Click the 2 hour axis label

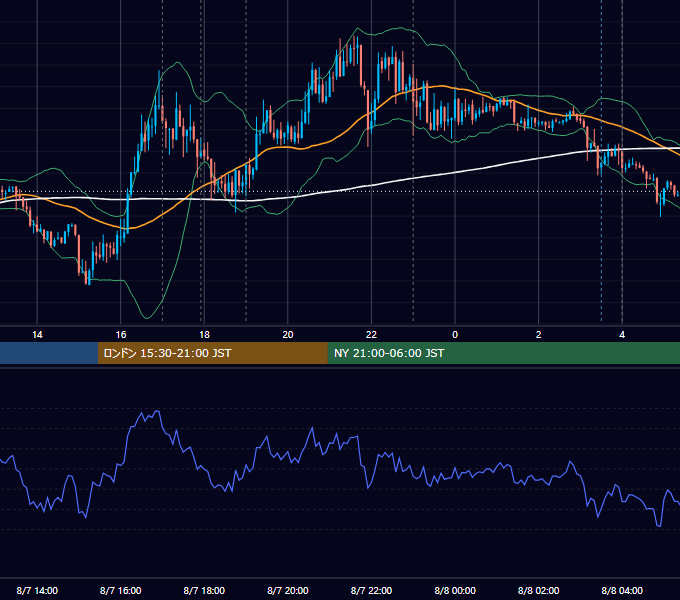539,335
